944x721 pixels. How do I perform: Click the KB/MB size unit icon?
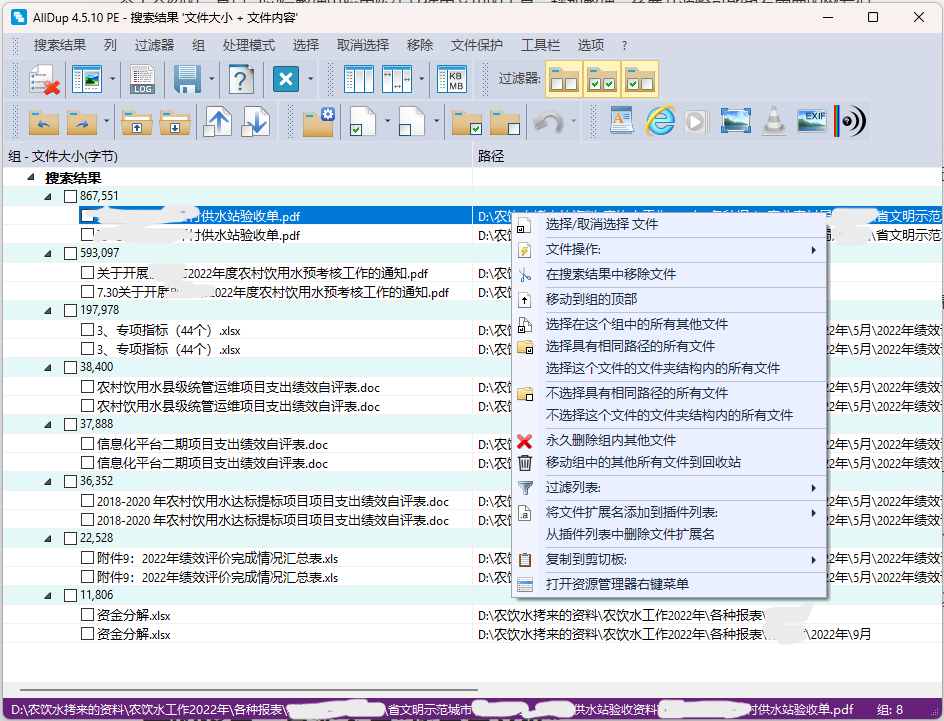tap(452, 79)
